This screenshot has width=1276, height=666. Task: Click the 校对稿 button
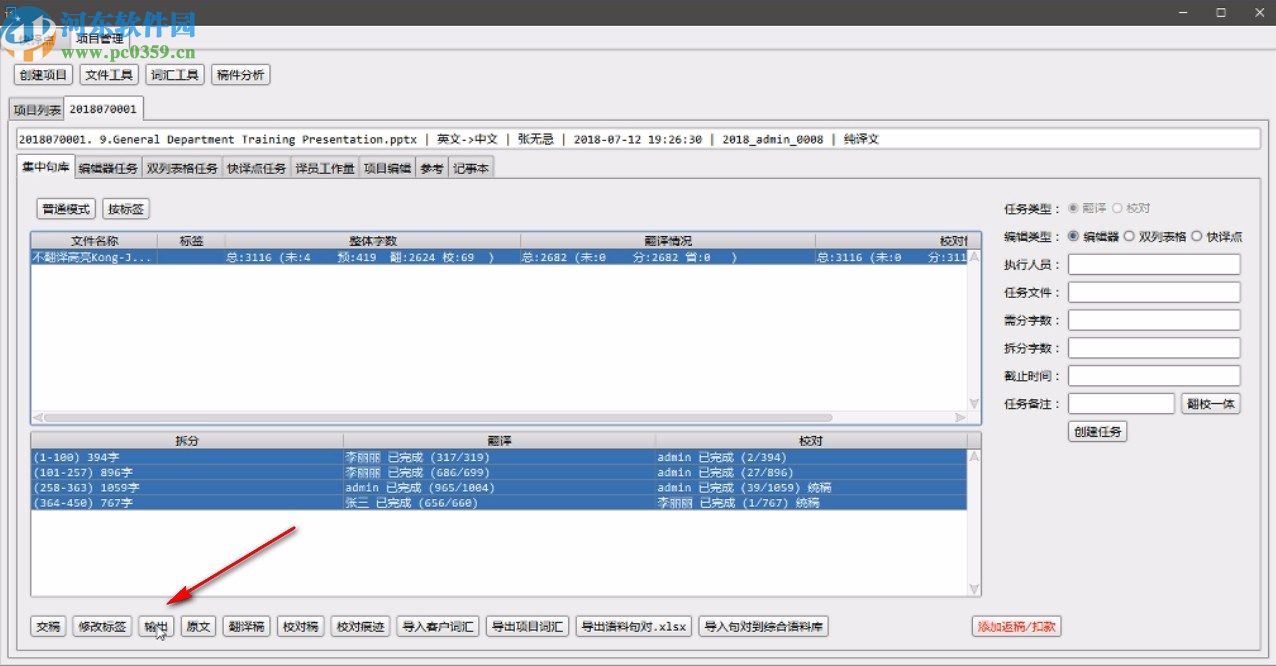pyautogui.click(x=300, y=627)
